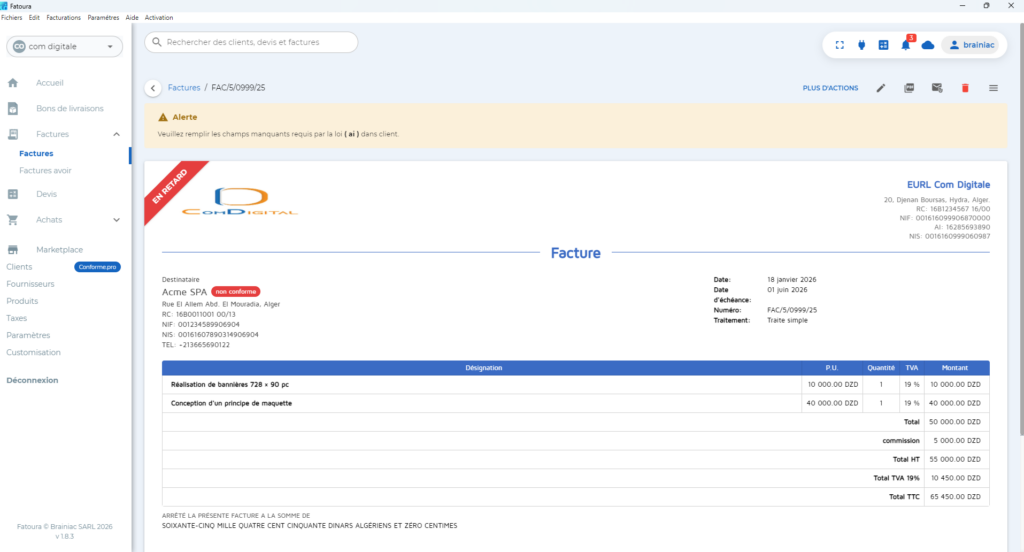Viewport: 1024px width, 552px height.
Task: Click Bons de livraisons sidebar icon
Action: [x=13, y=108]
